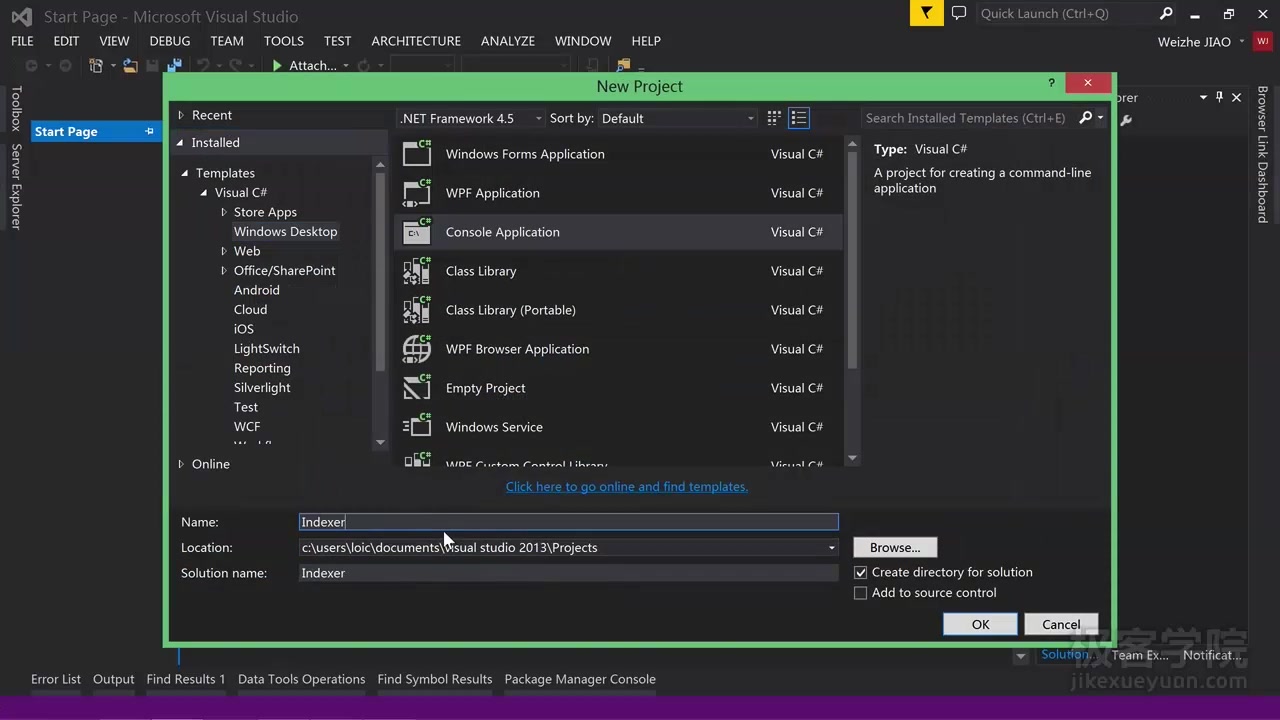Open 'Click here to go online' link
The height and width of the screenshot is (720, 1280).
(627, 486)
